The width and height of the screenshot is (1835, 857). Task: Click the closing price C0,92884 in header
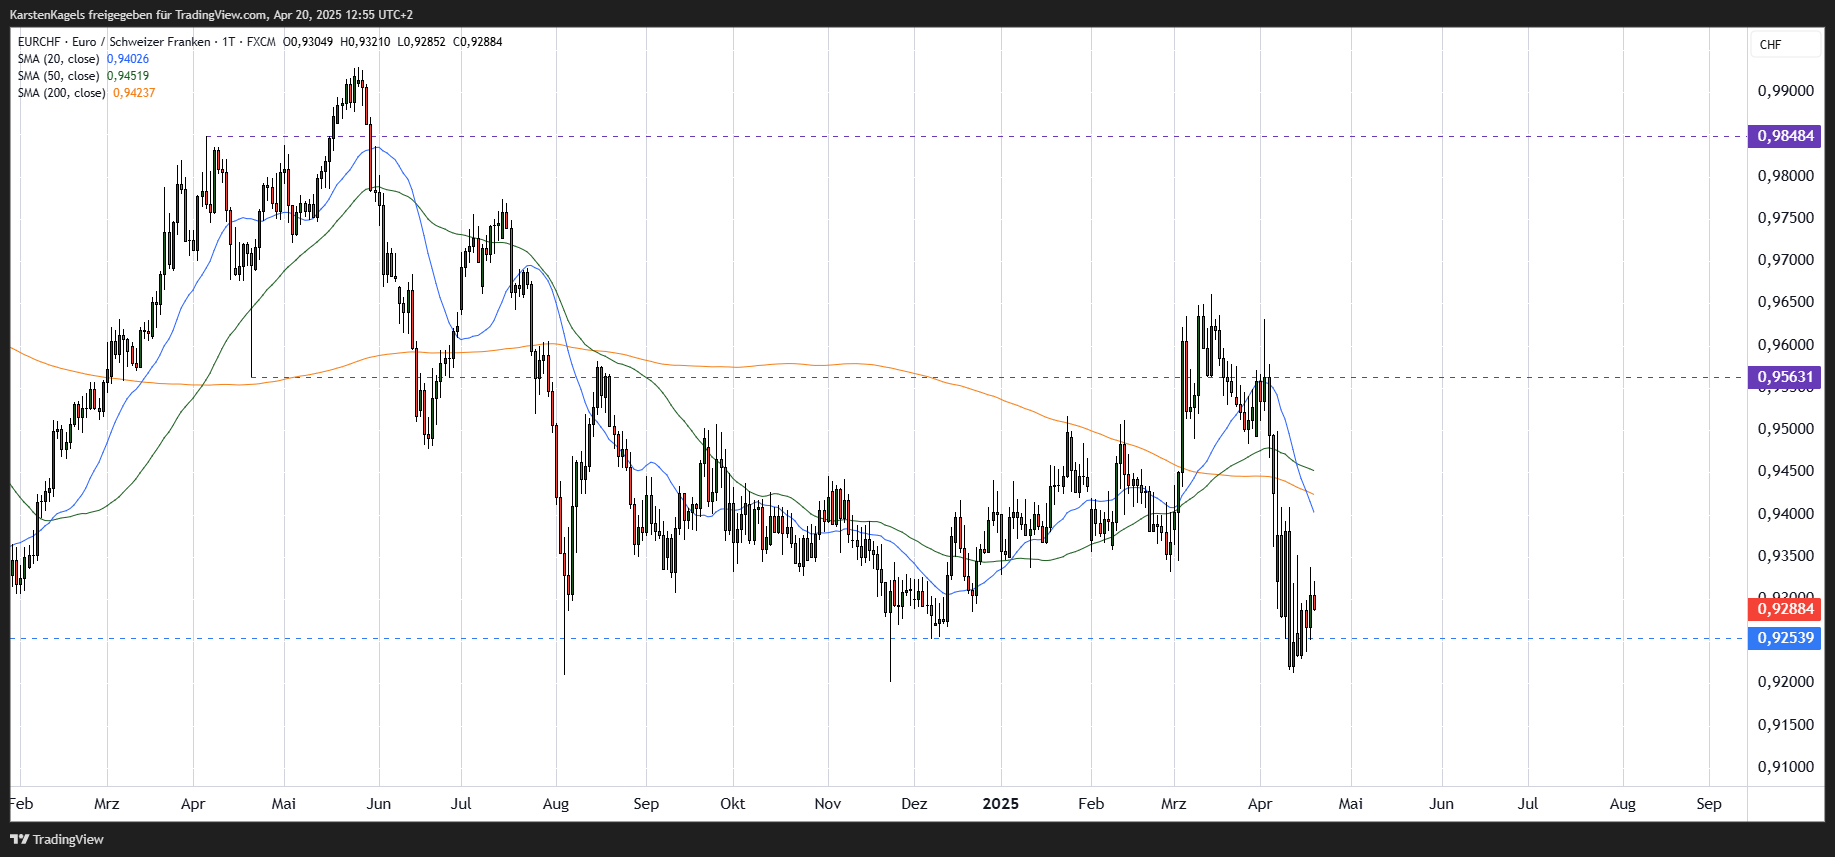tap(478, 42)
